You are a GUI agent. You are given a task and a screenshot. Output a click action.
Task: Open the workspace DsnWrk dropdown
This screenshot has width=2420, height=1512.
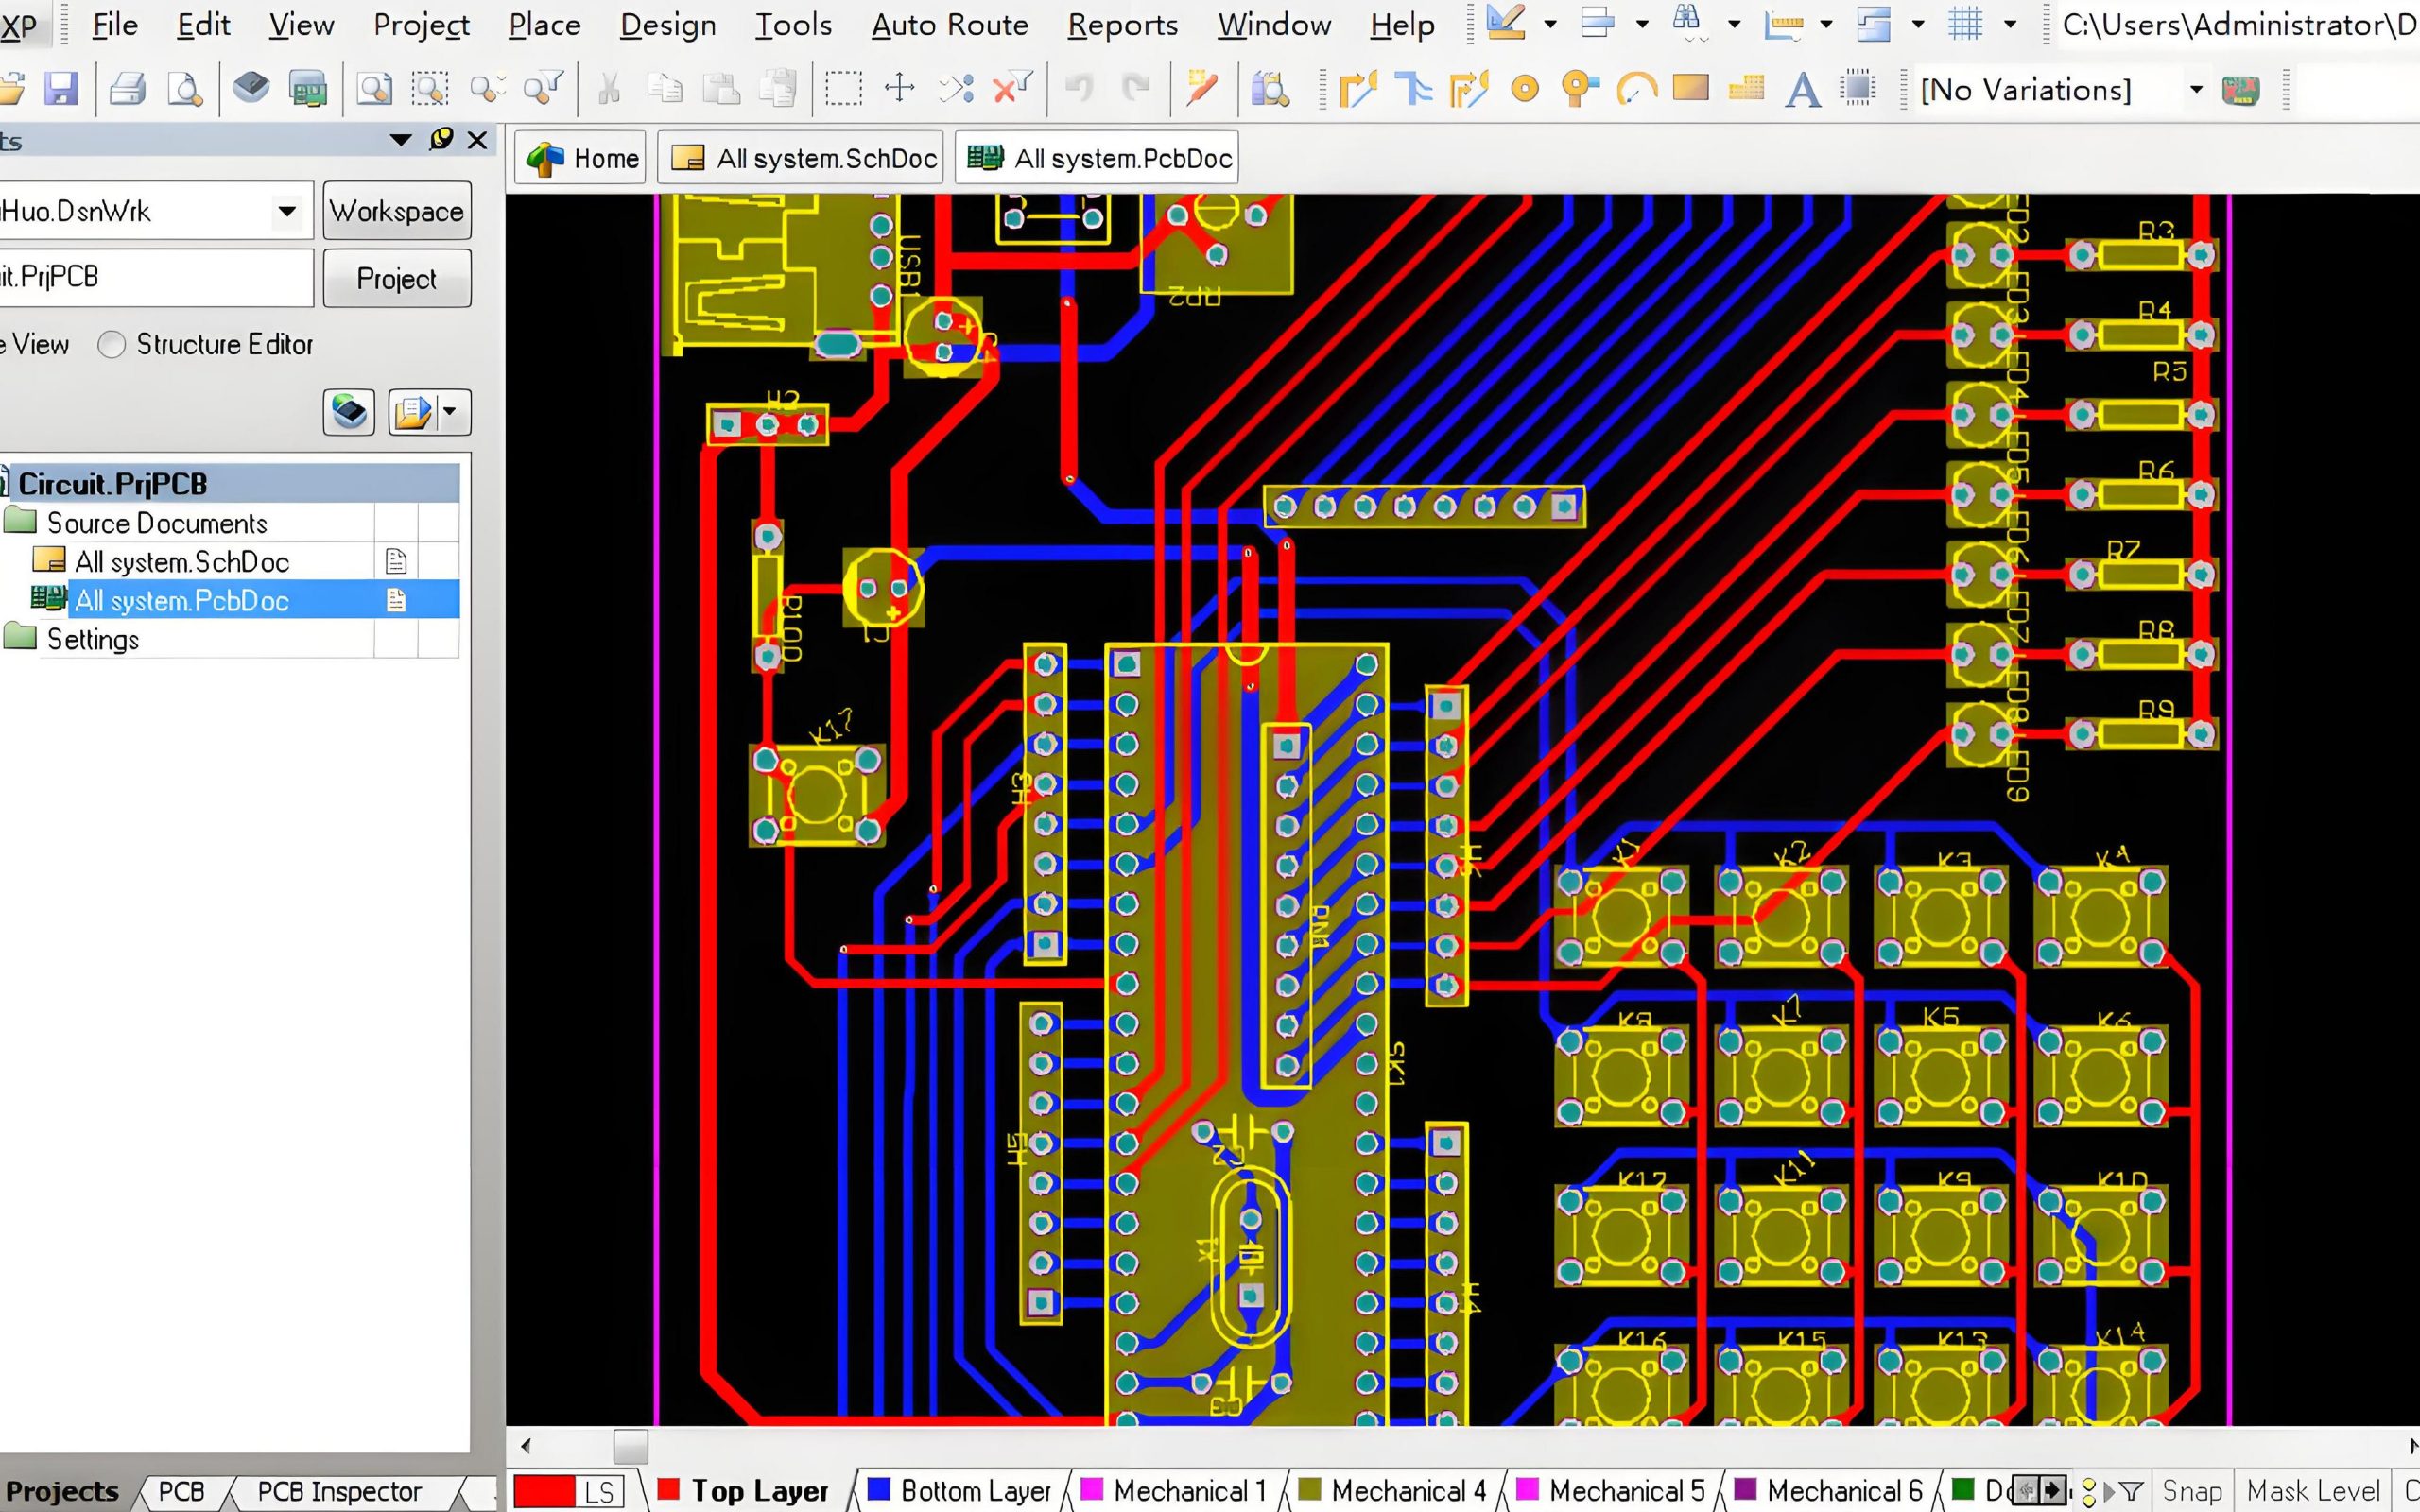pyautogui.click(x=287, y=211)
